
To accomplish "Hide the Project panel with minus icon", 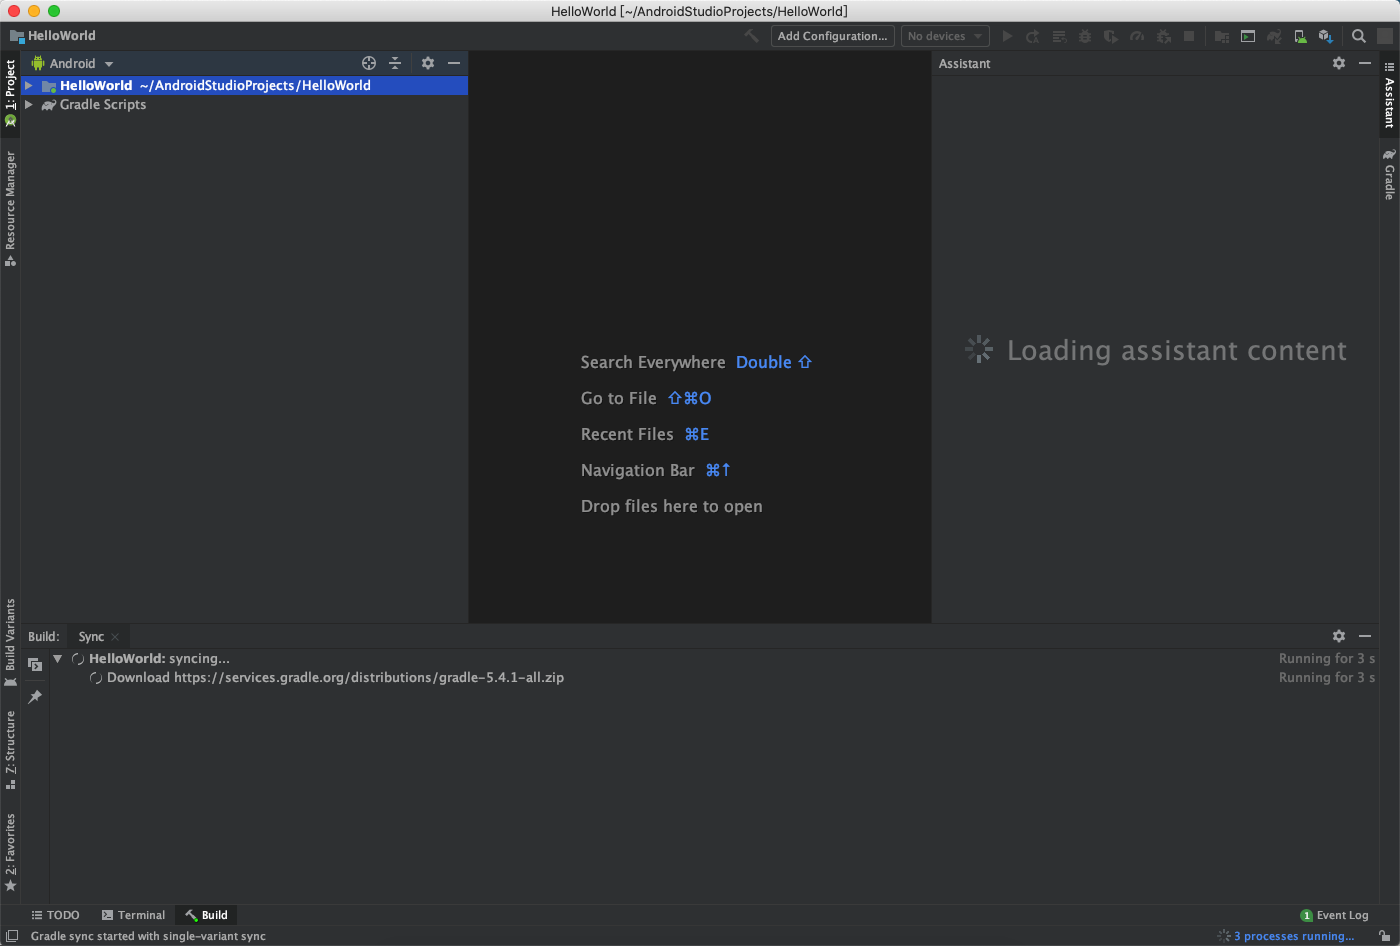I will (454, 63).
